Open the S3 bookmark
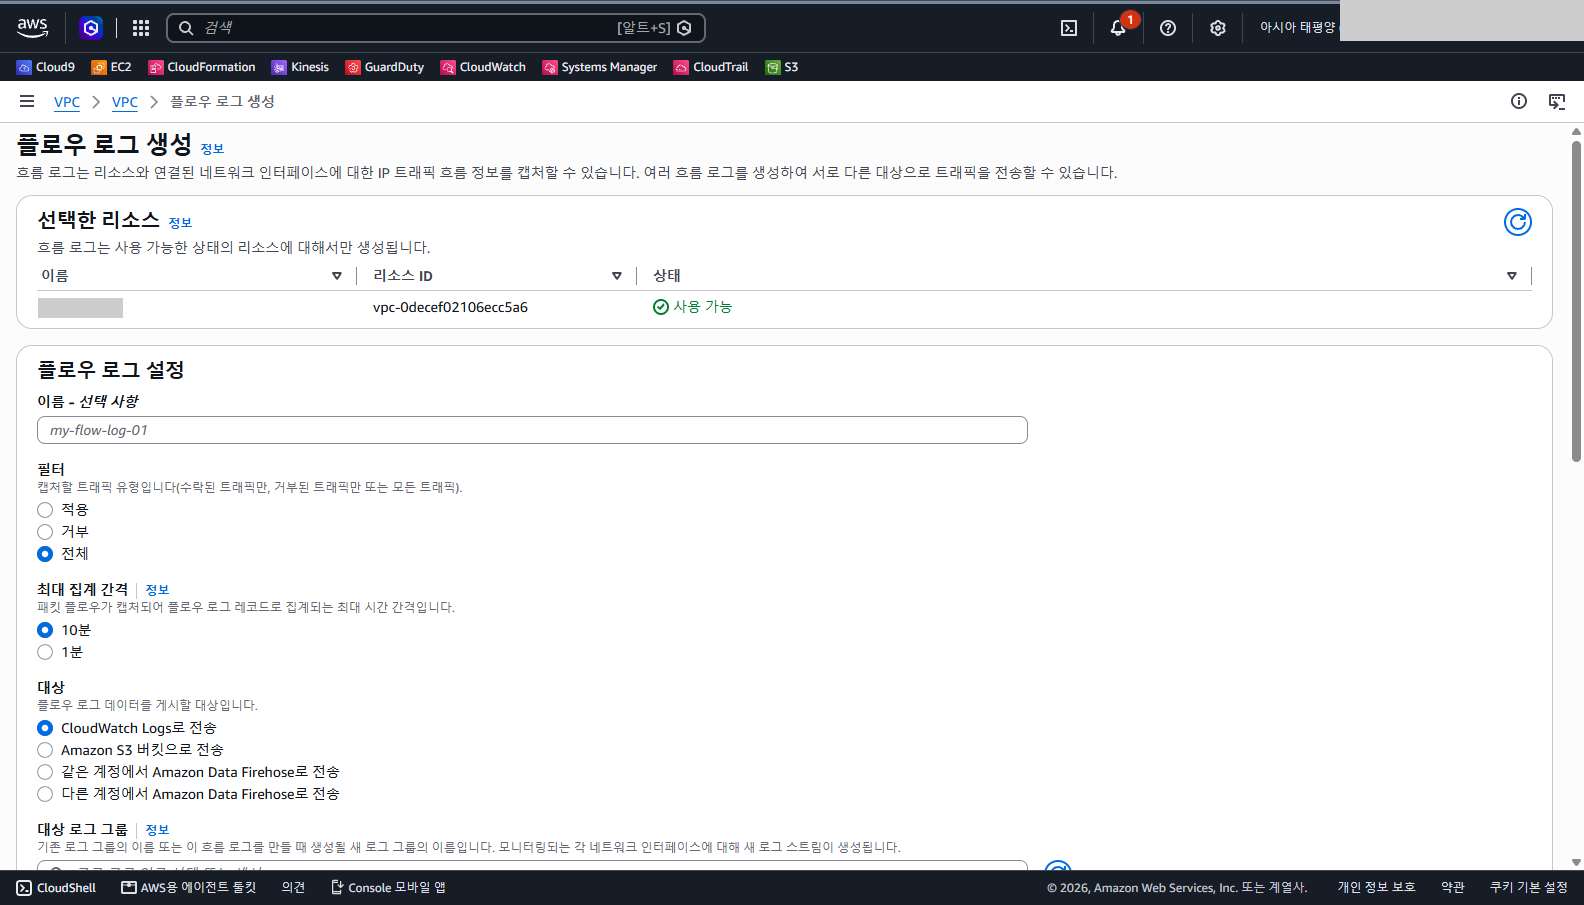Image resolution: width=1584 pixels, height=905 pixels. click(x=782, y=67)
